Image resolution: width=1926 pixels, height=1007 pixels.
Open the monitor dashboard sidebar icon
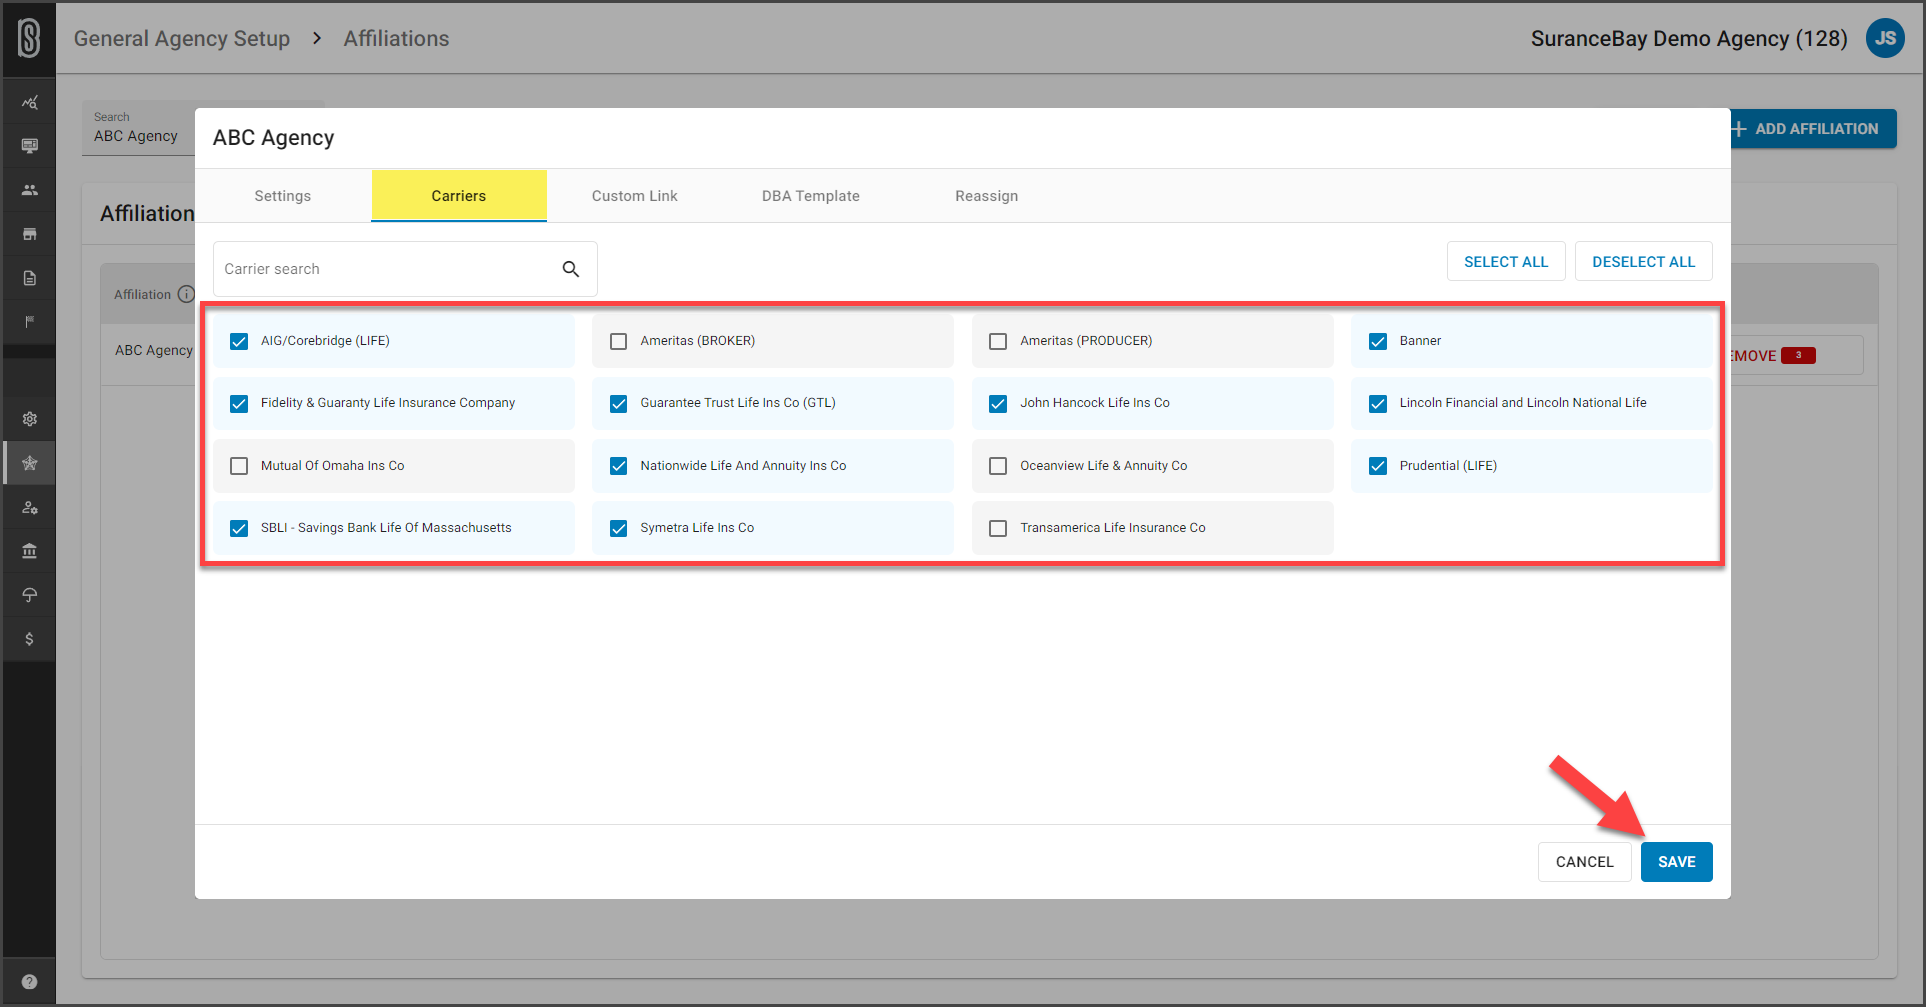(30, 146)
